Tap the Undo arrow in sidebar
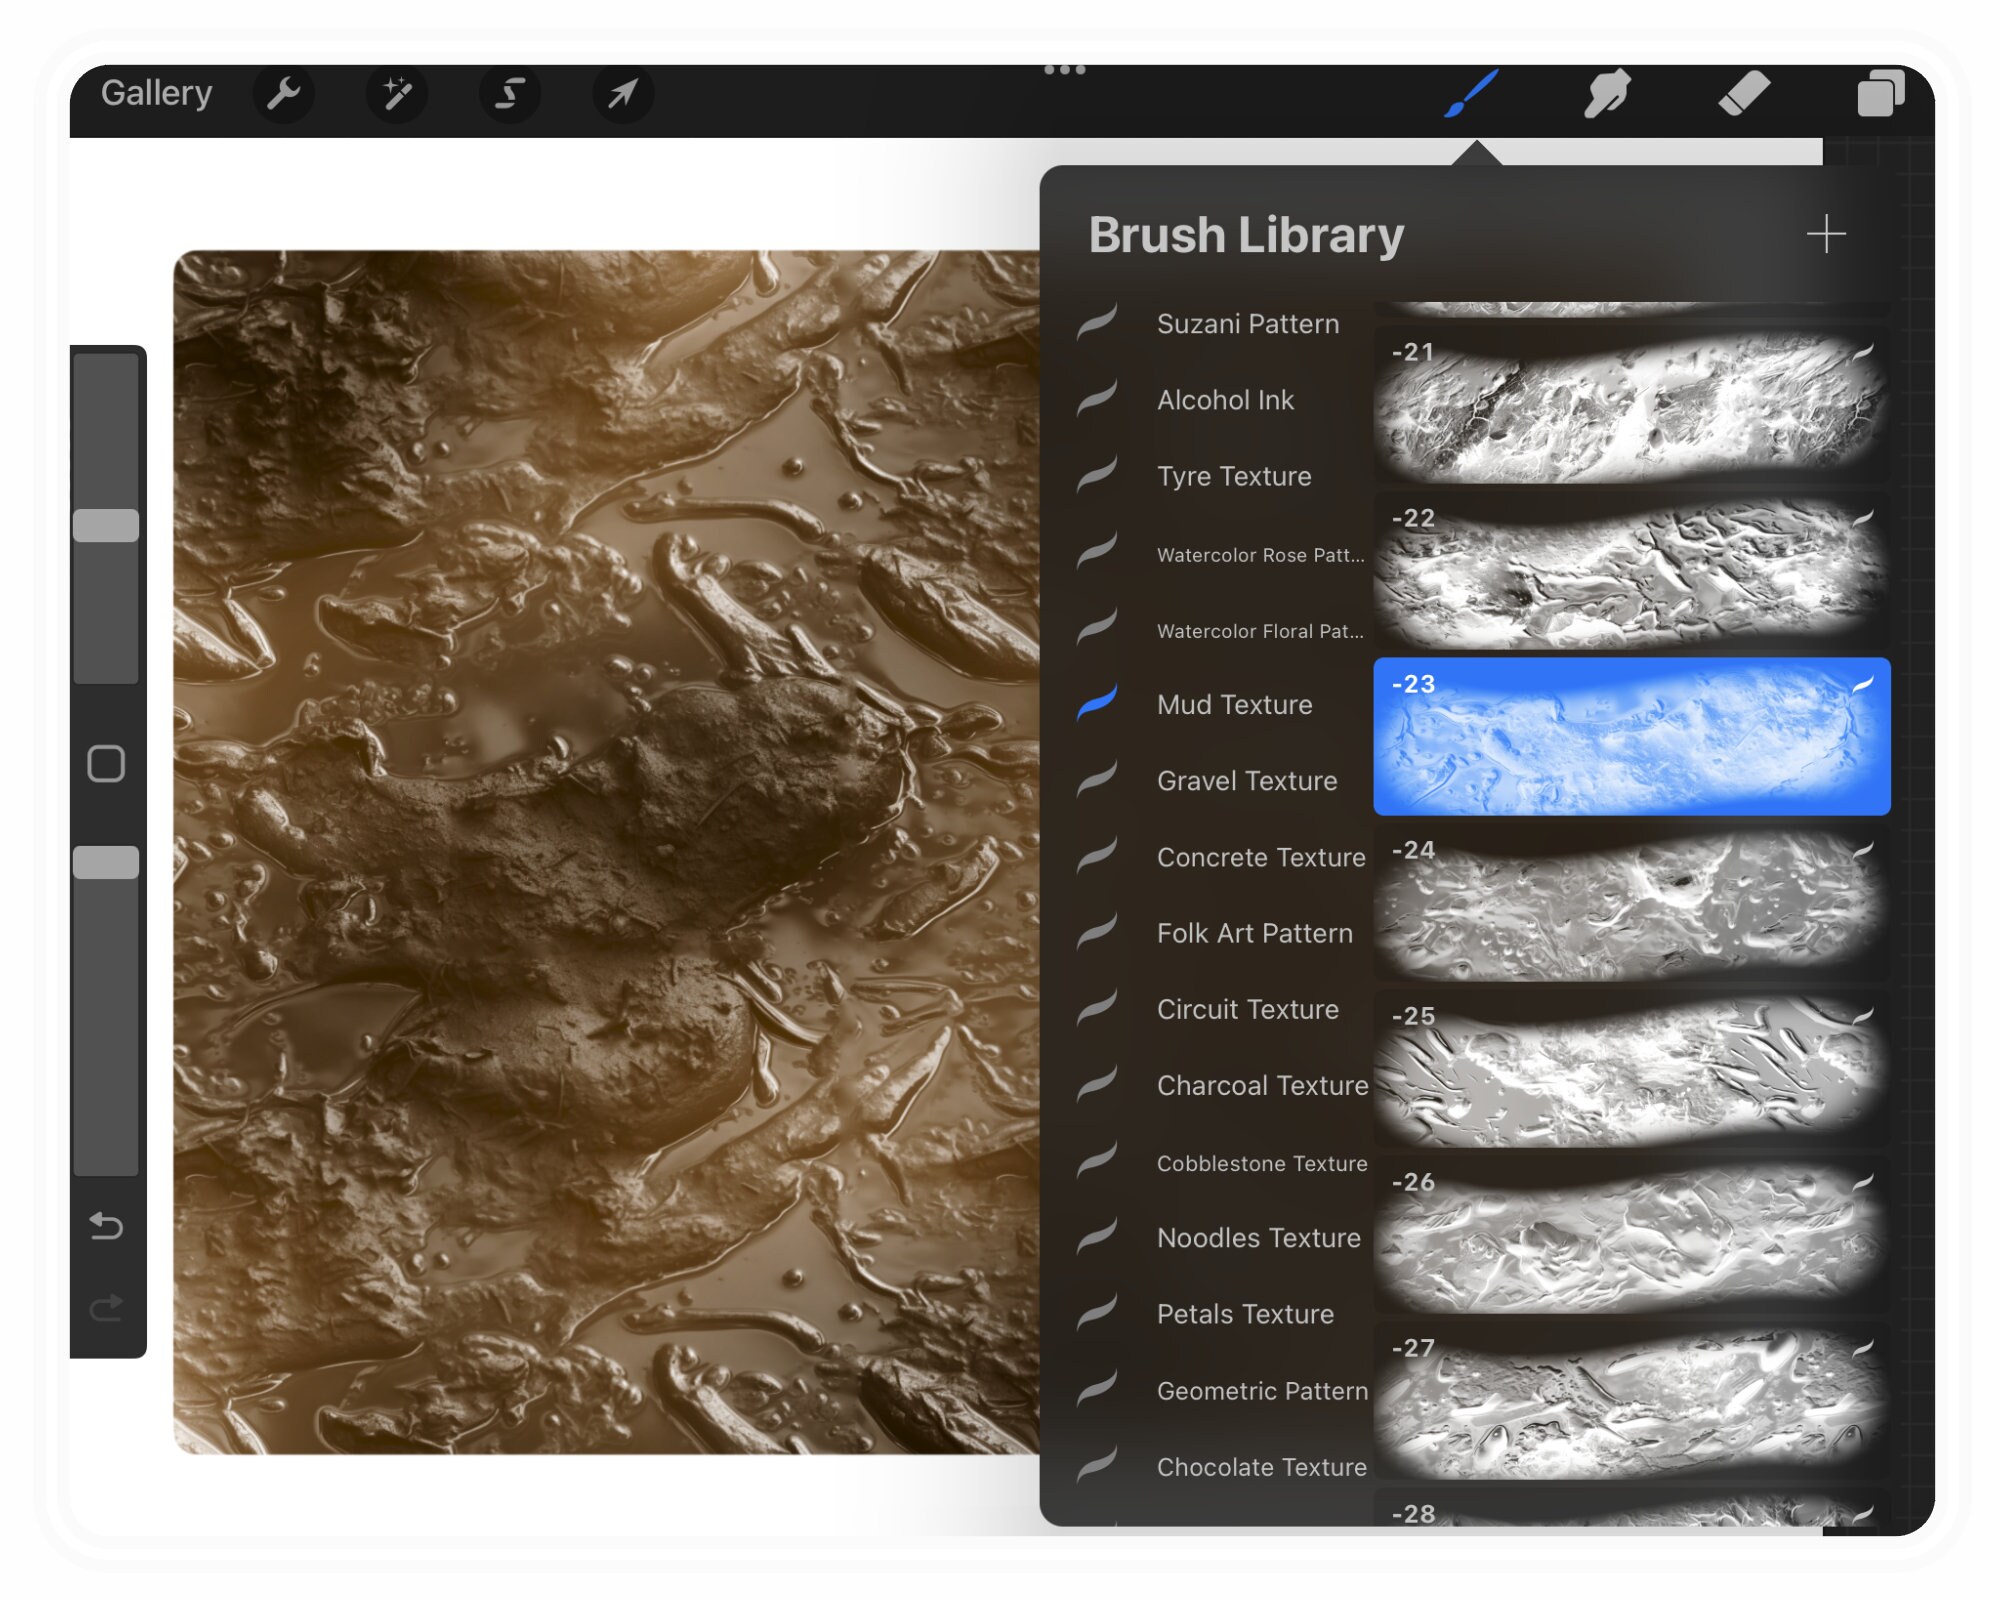The image size is (2000, 1600). click(106, 1225)
